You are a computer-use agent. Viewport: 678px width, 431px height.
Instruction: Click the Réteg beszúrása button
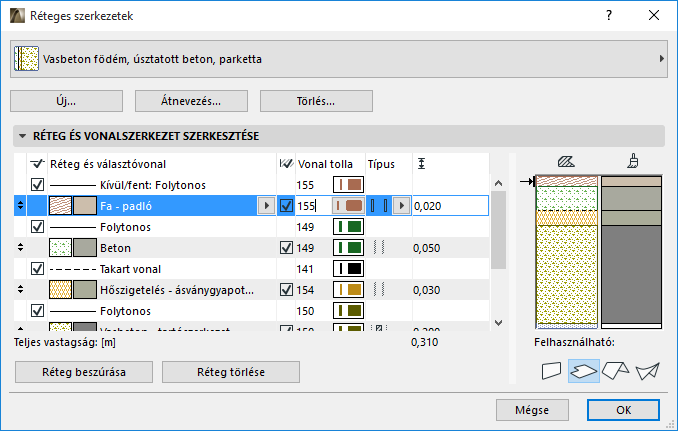click(x=84, y=372)
